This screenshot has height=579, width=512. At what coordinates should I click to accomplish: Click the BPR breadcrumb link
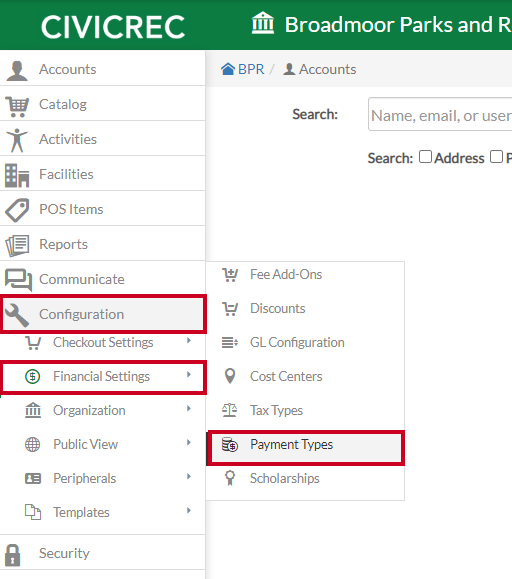251,69
